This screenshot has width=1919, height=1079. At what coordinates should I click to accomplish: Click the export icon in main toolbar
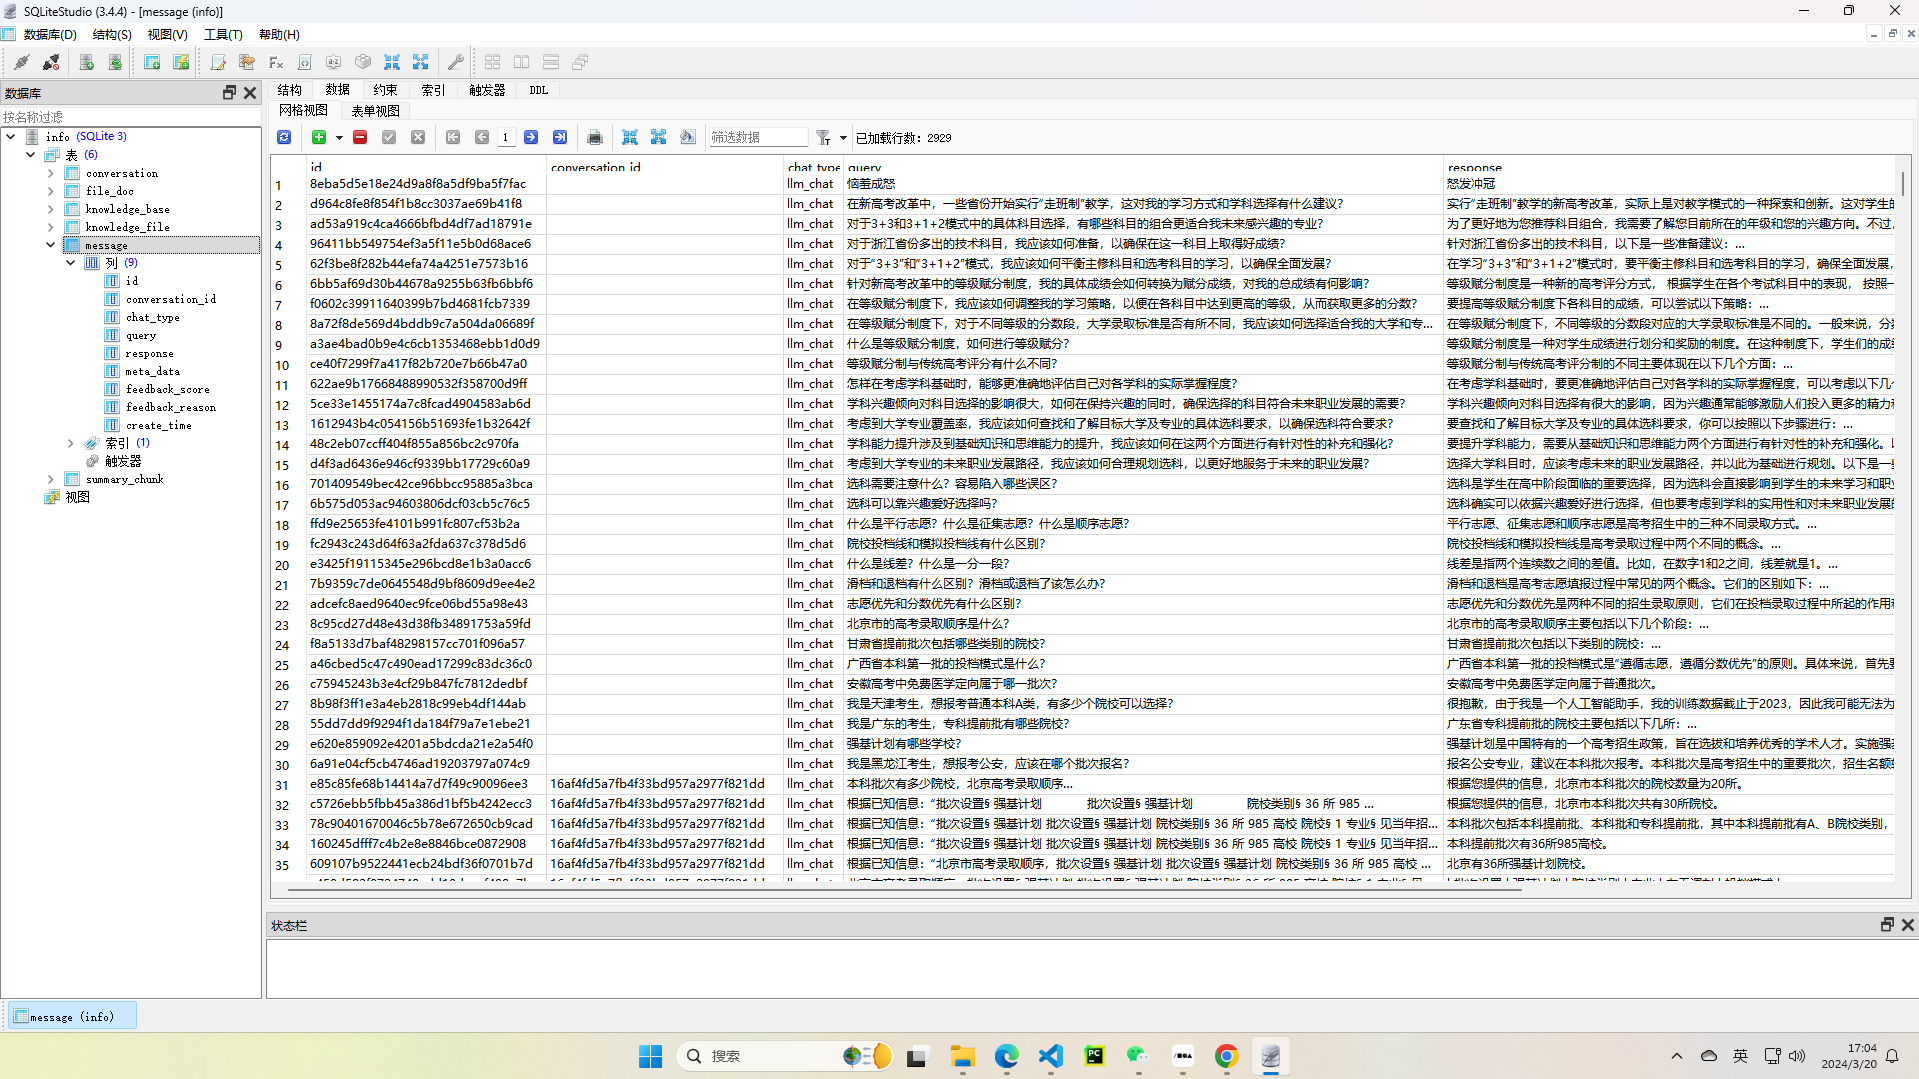click(x=421, y=62)
